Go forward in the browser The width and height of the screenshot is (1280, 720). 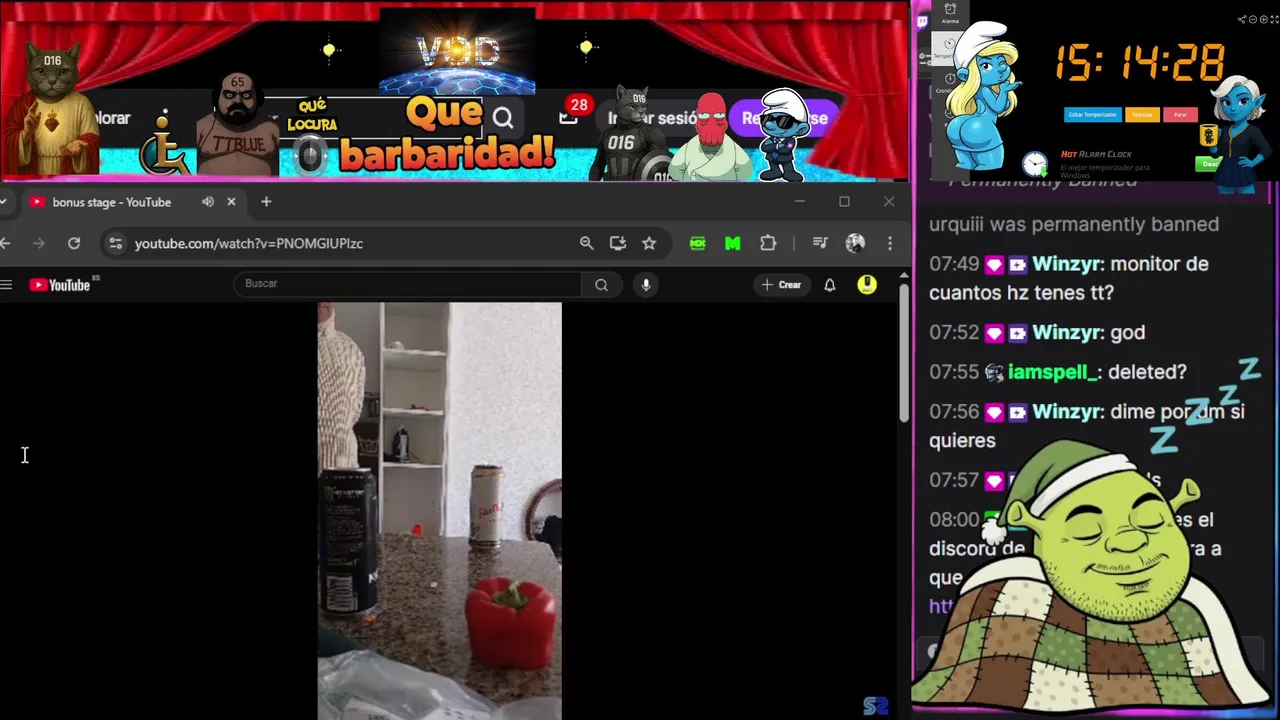(39, 243)
